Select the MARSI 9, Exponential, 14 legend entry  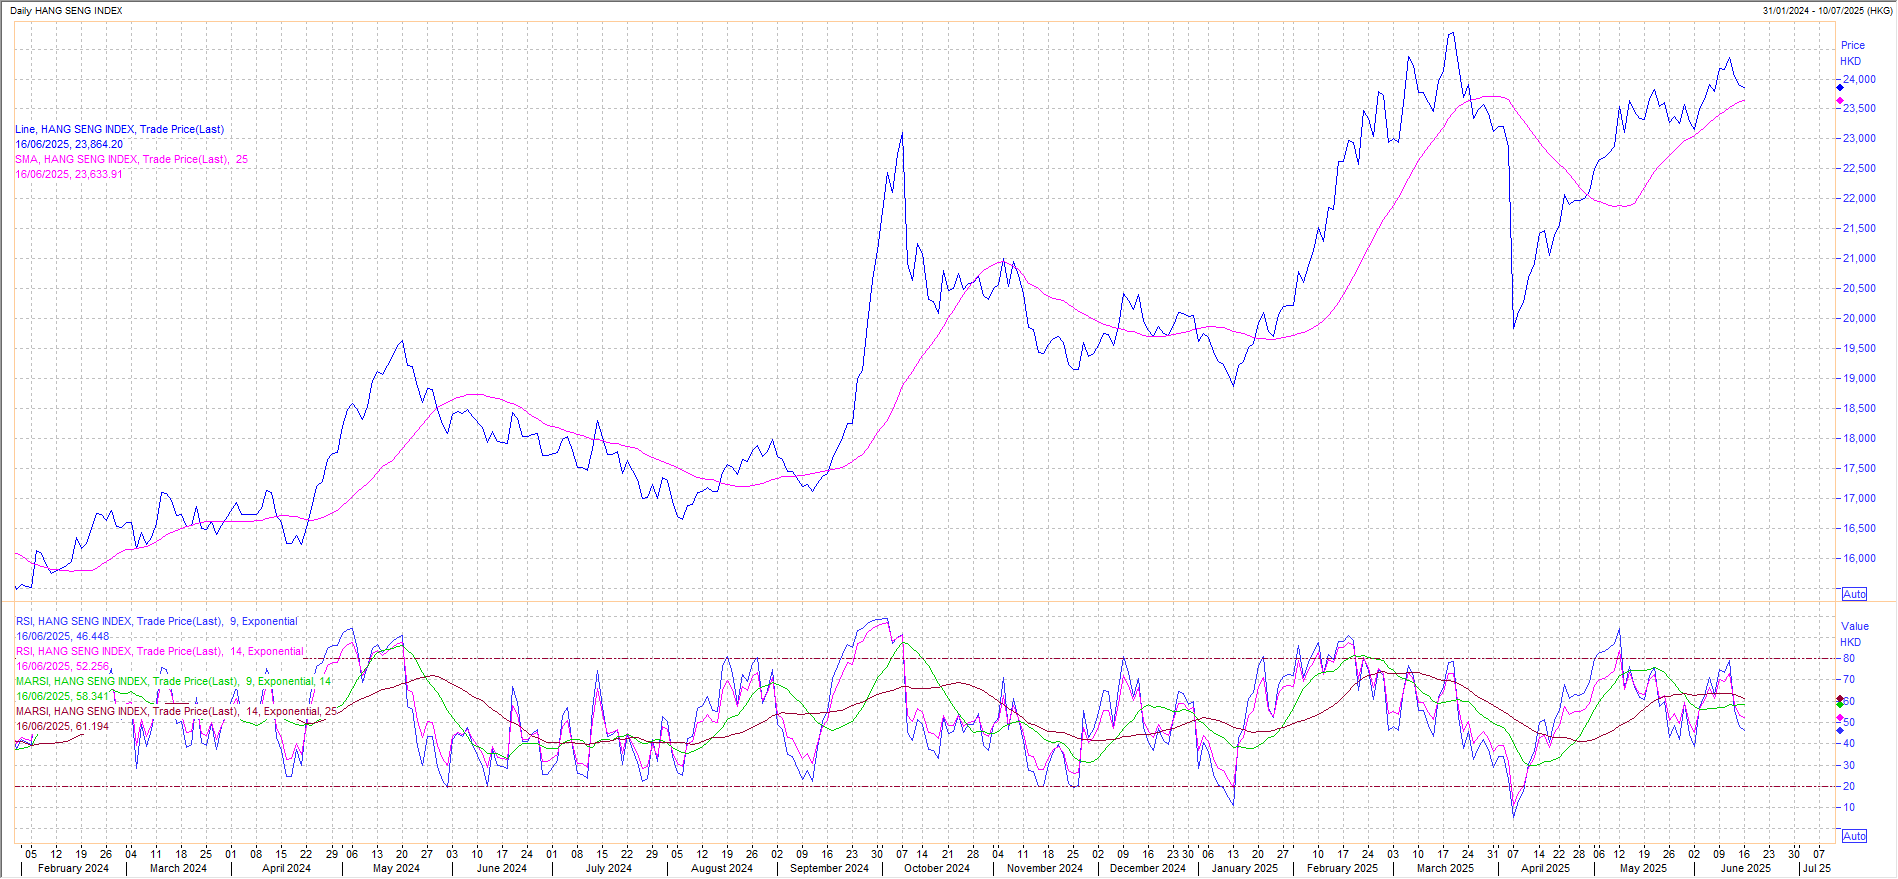coord(173,681)
